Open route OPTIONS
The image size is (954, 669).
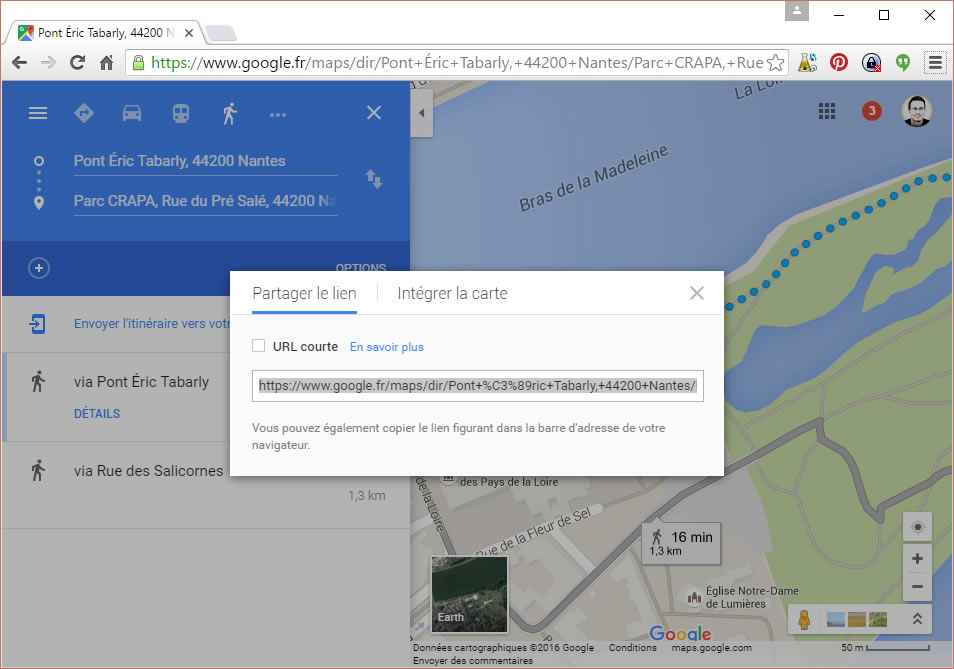pyautogui.click(x=361, y=267)
